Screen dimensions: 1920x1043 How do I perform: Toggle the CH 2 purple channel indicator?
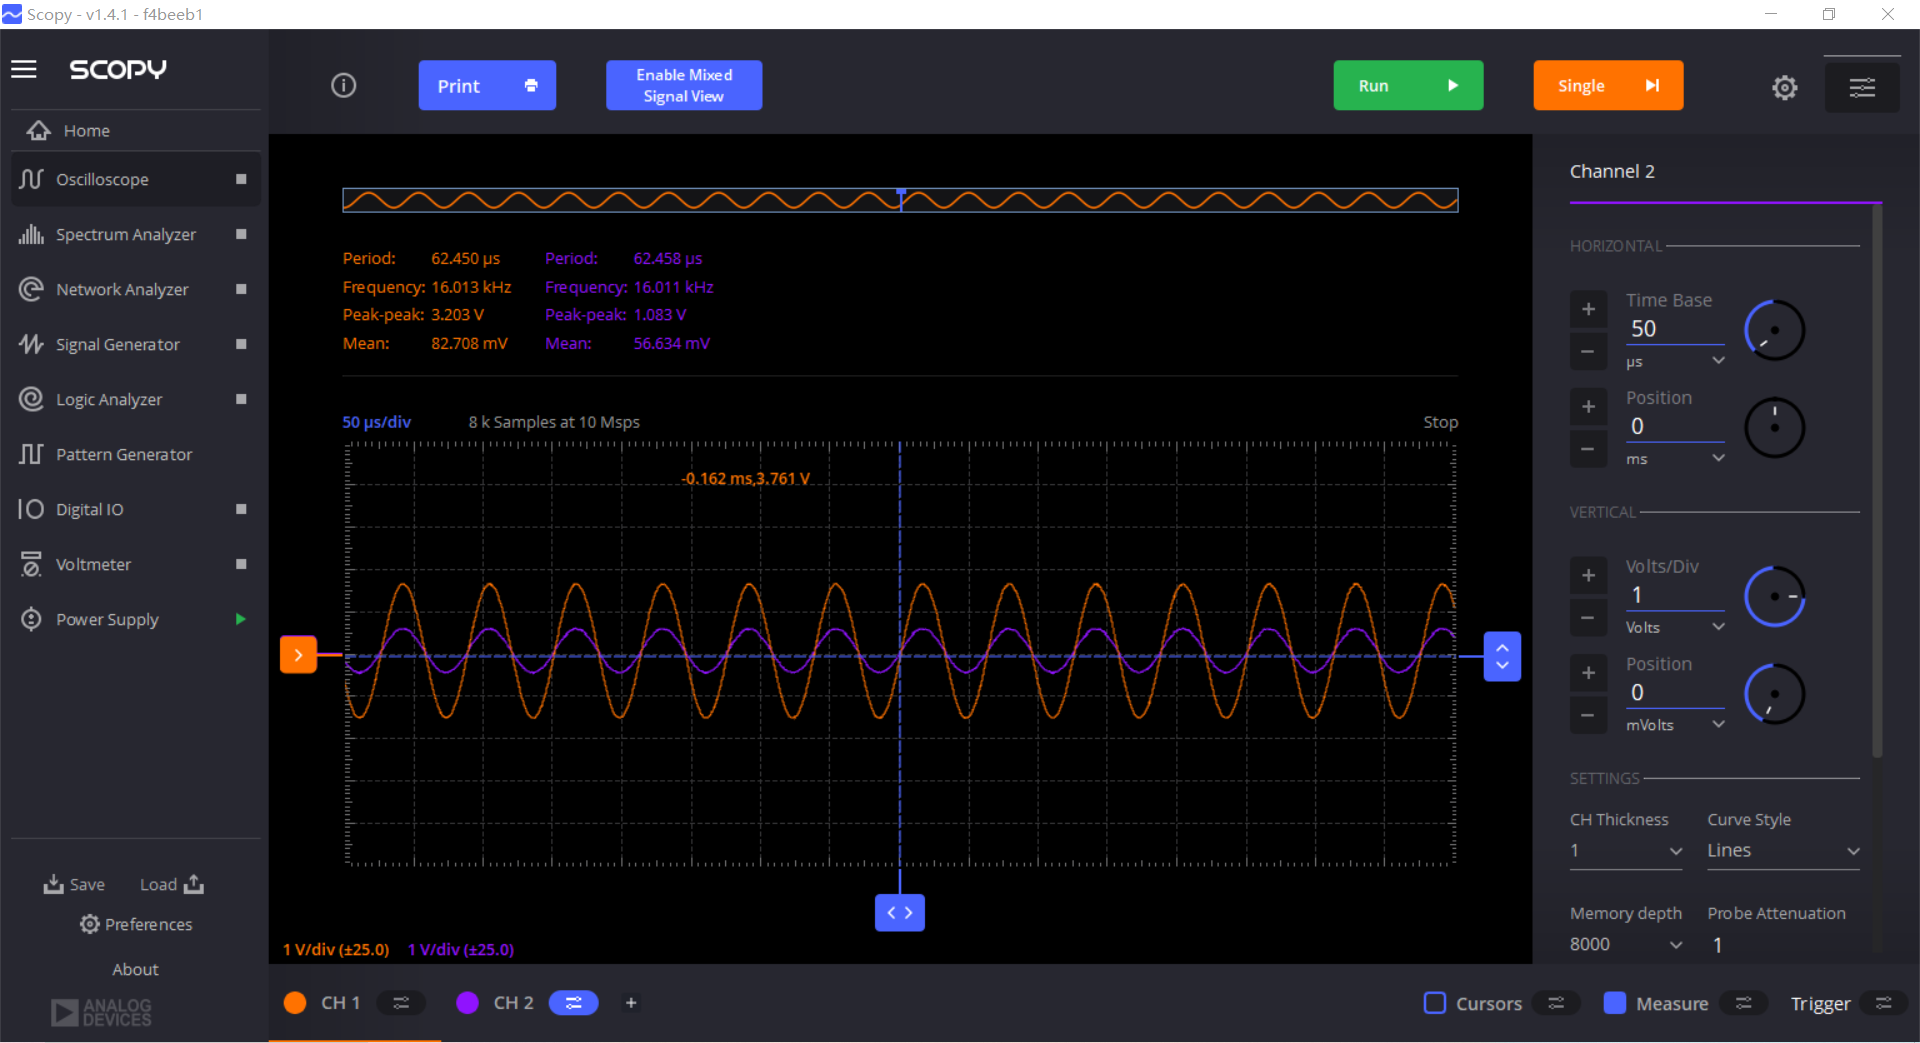point(467,1003)
